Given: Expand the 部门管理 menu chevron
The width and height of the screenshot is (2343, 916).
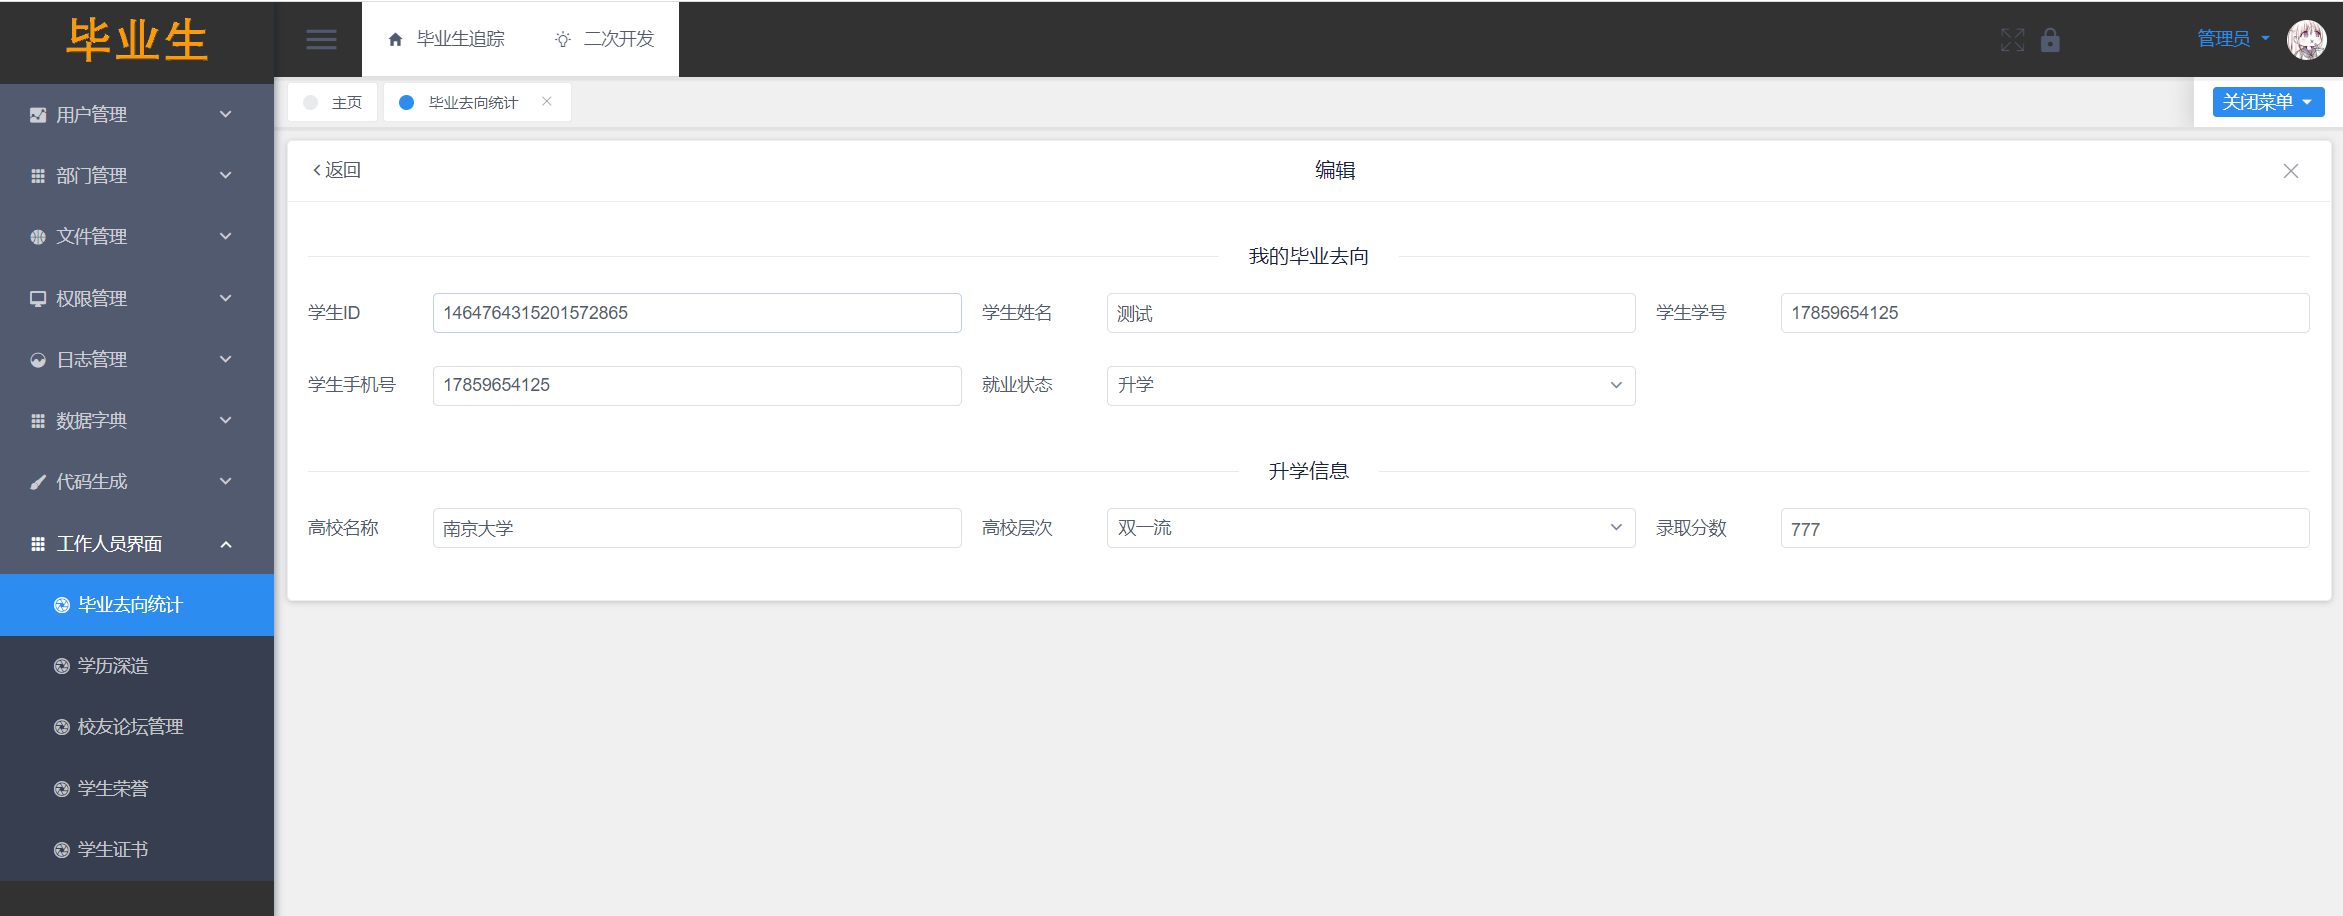Looking at the screenshot, I should [x=226, y=175].
